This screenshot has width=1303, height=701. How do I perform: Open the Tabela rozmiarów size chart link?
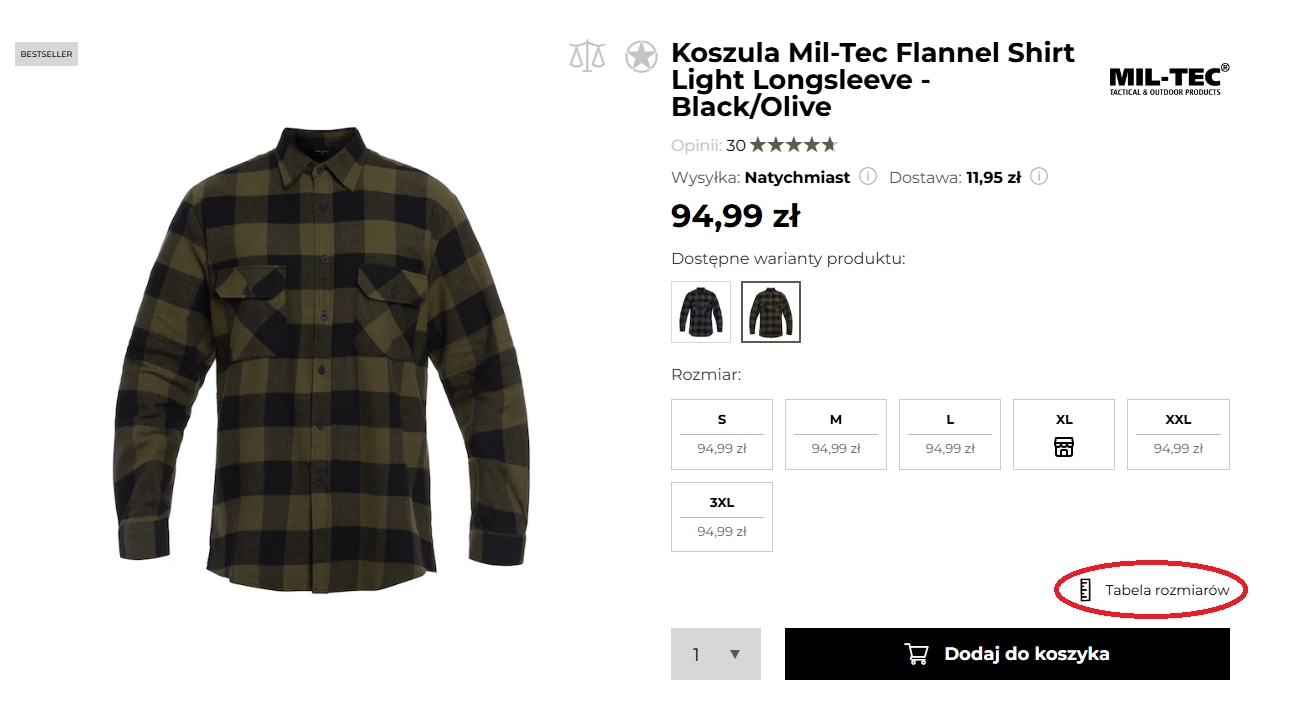click(1167, 590)
